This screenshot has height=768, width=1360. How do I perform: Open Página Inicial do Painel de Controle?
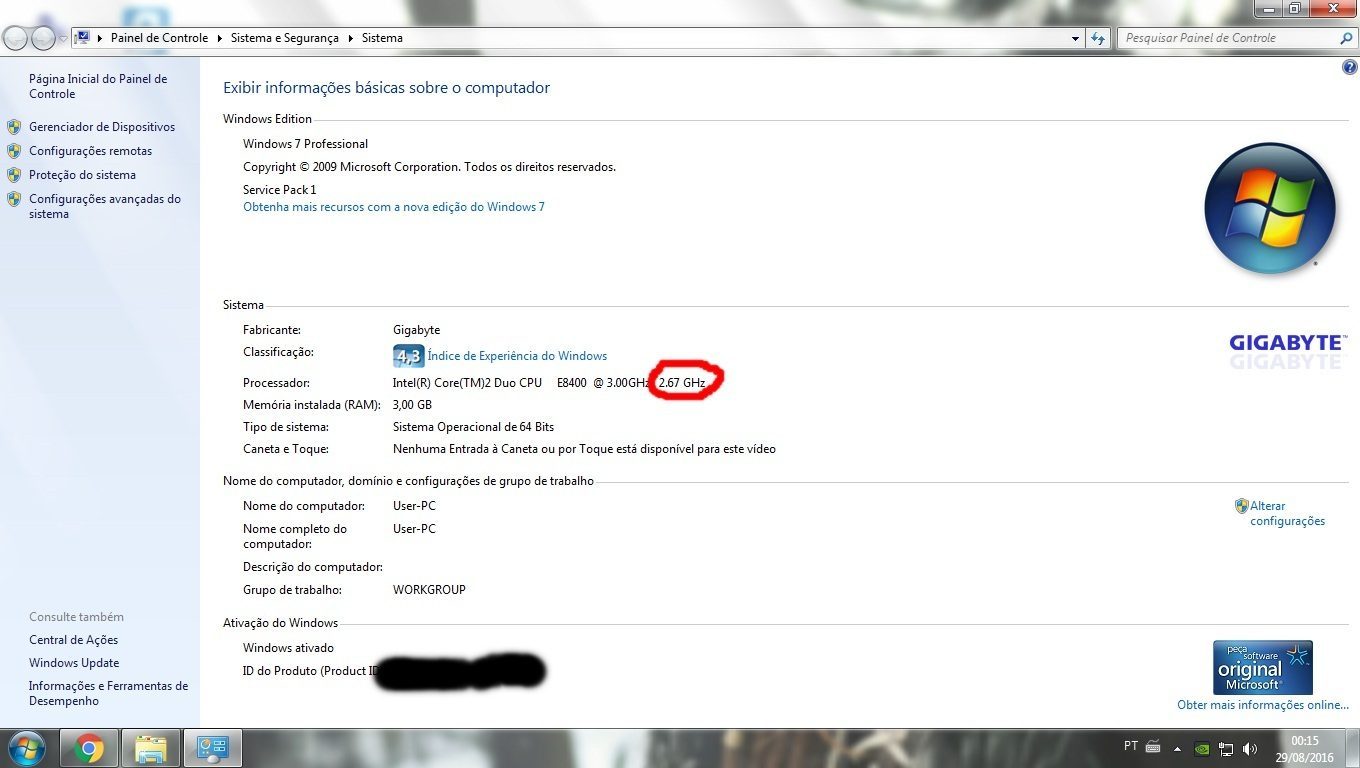[x=98, y=86]
